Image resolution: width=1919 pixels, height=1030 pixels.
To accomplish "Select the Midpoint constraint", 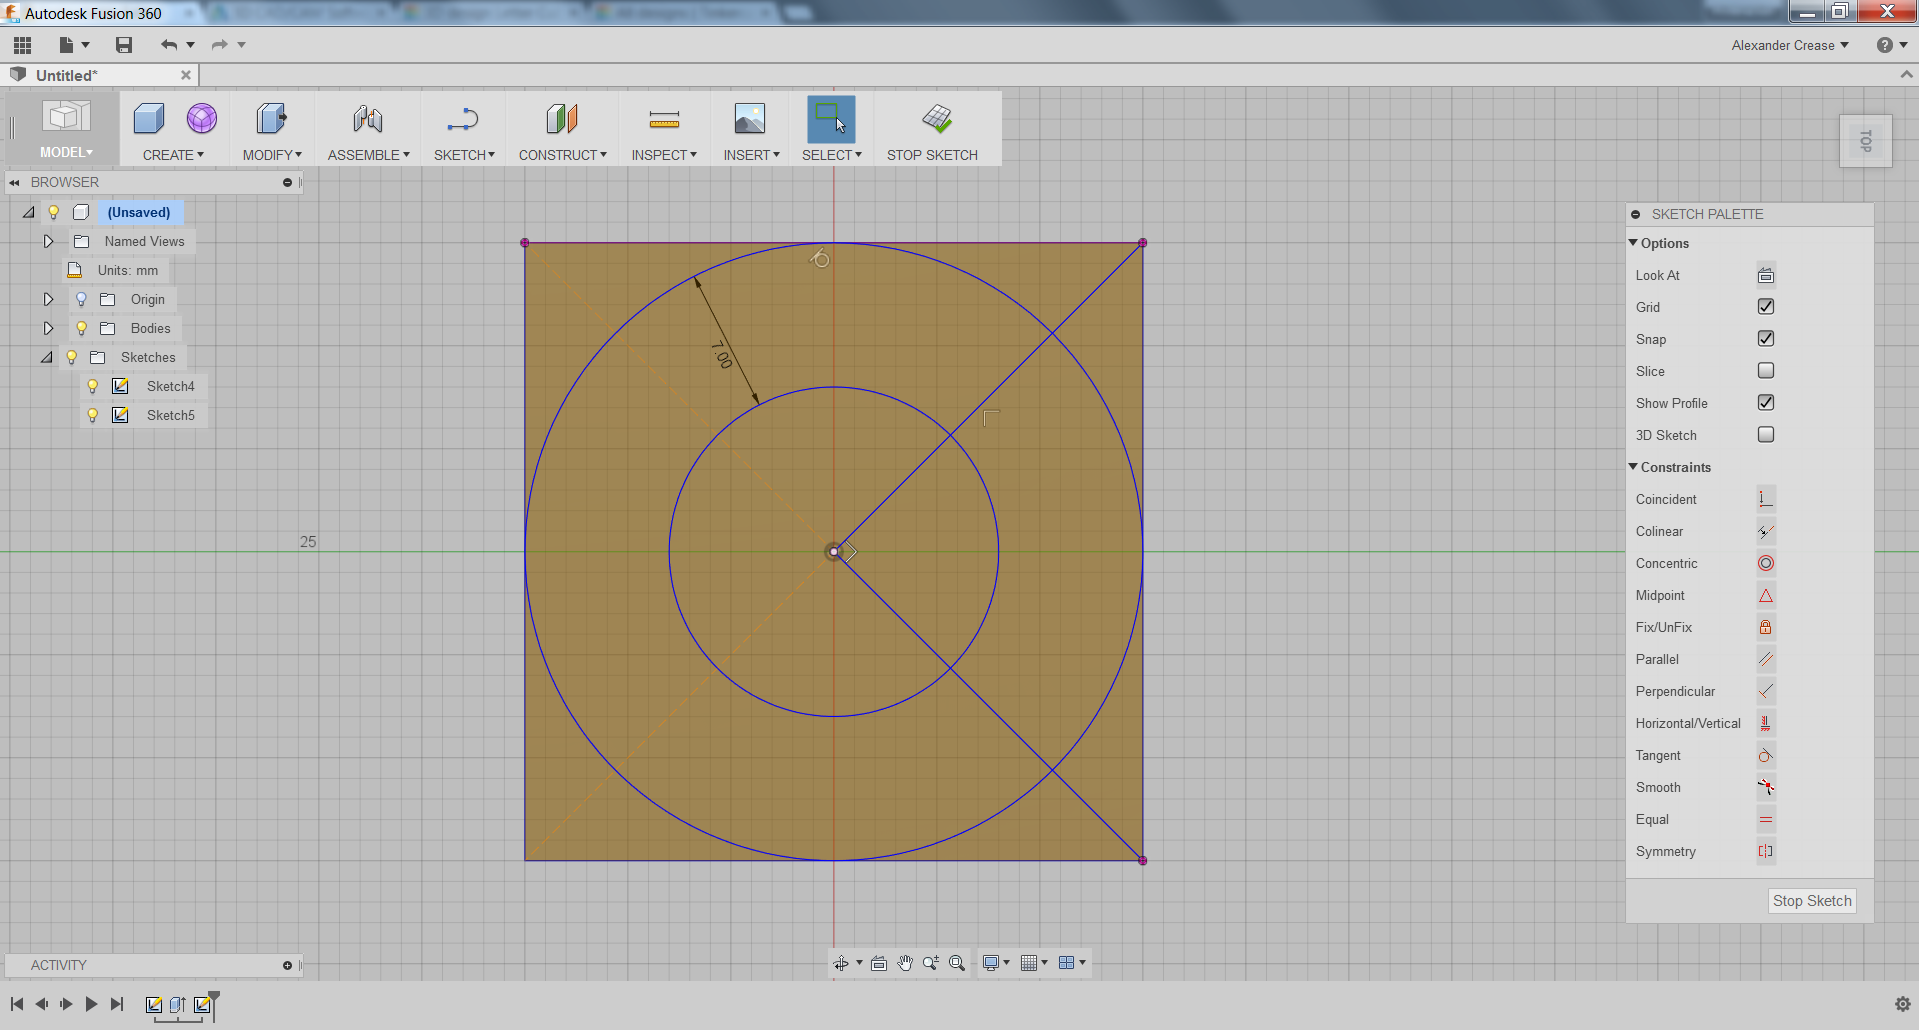I will (x=1765, y=595).
